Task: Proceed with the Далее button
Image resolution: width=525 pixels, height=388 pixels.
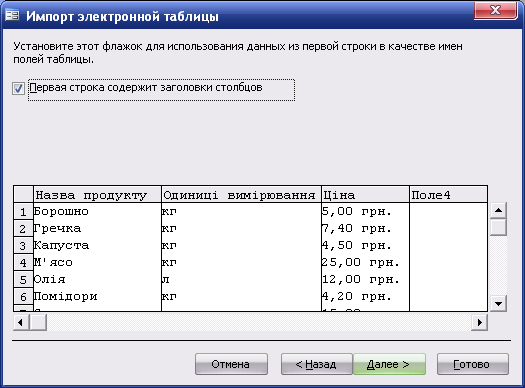Action: click(389, 364)
